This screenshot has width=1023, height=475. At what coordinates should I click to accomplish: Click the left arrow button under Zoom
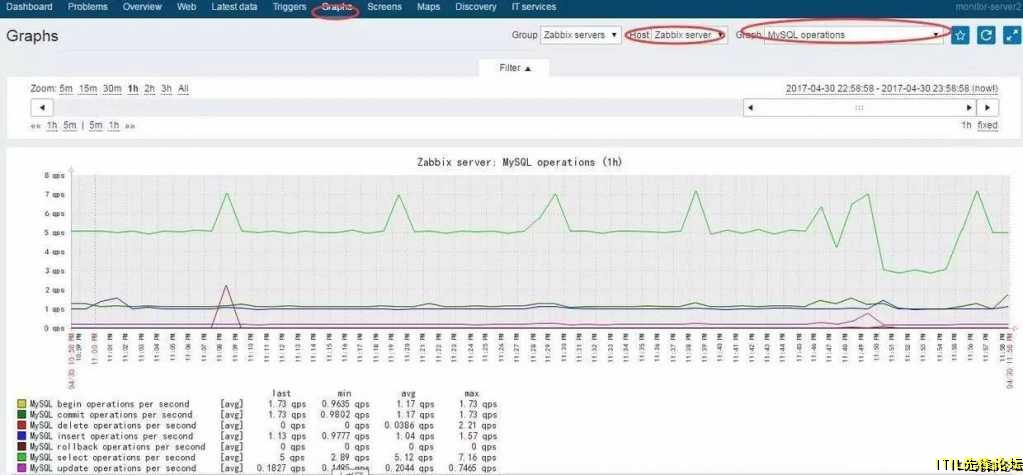coord(42,108)
